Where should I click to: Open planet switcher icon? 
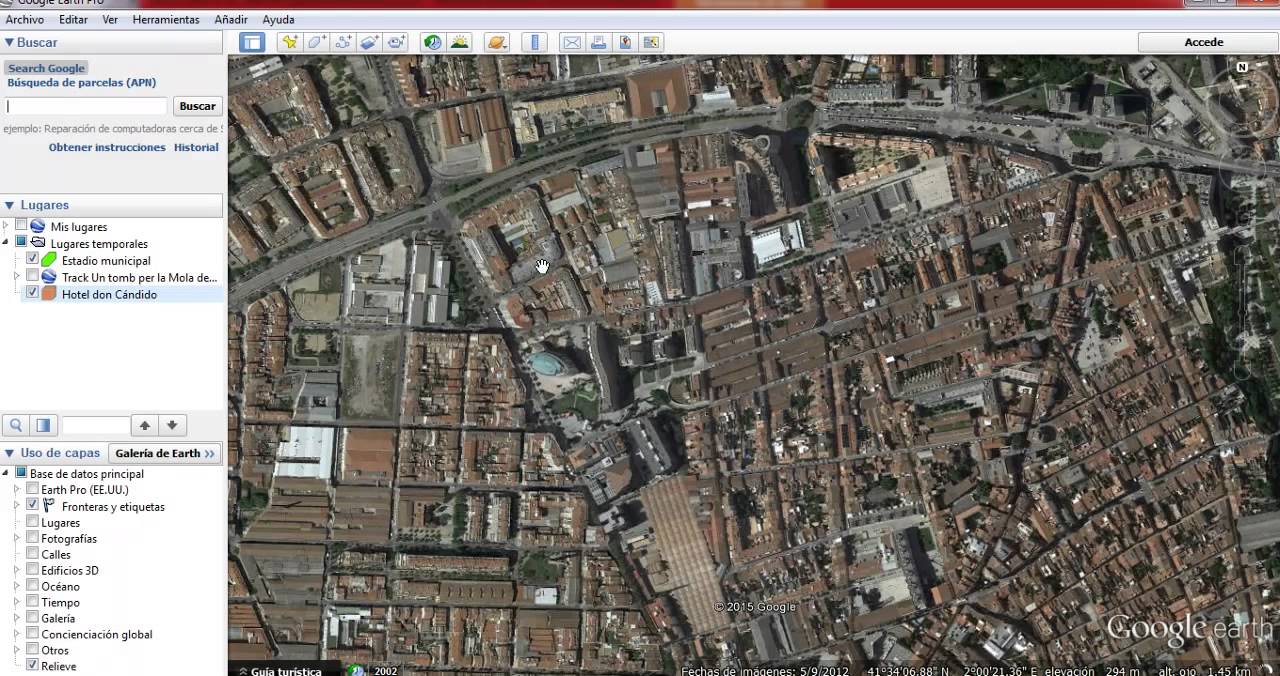coord(497,42)
